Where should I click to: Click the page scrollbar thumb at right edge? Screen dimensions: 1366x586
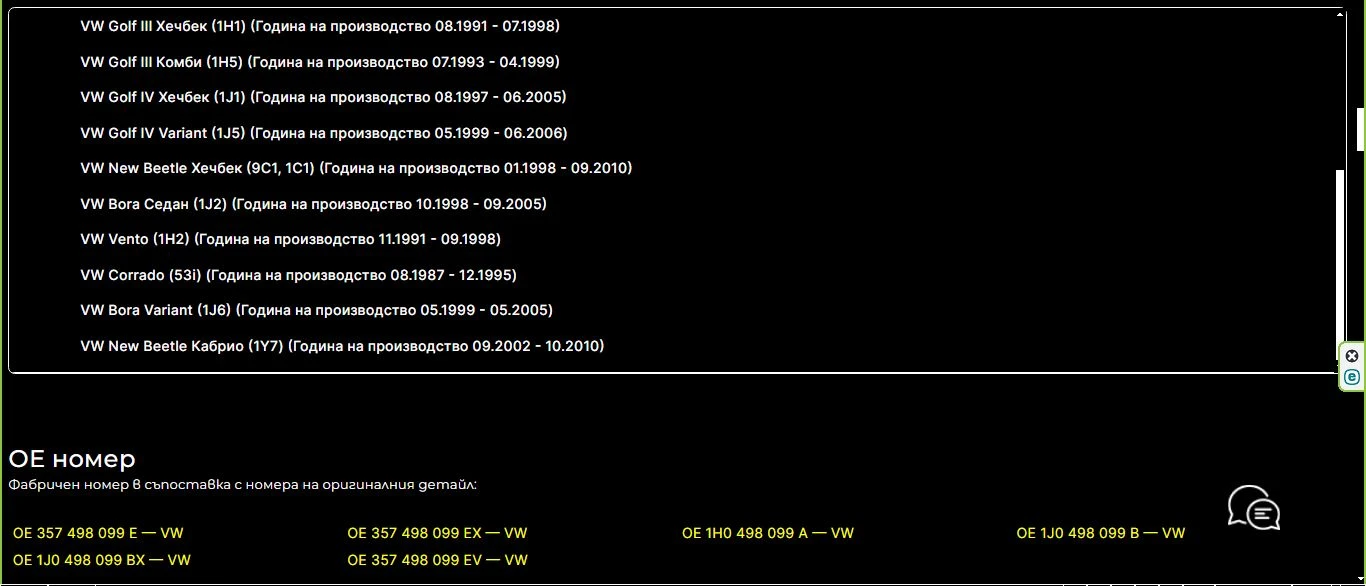[x=1360, y=129]
